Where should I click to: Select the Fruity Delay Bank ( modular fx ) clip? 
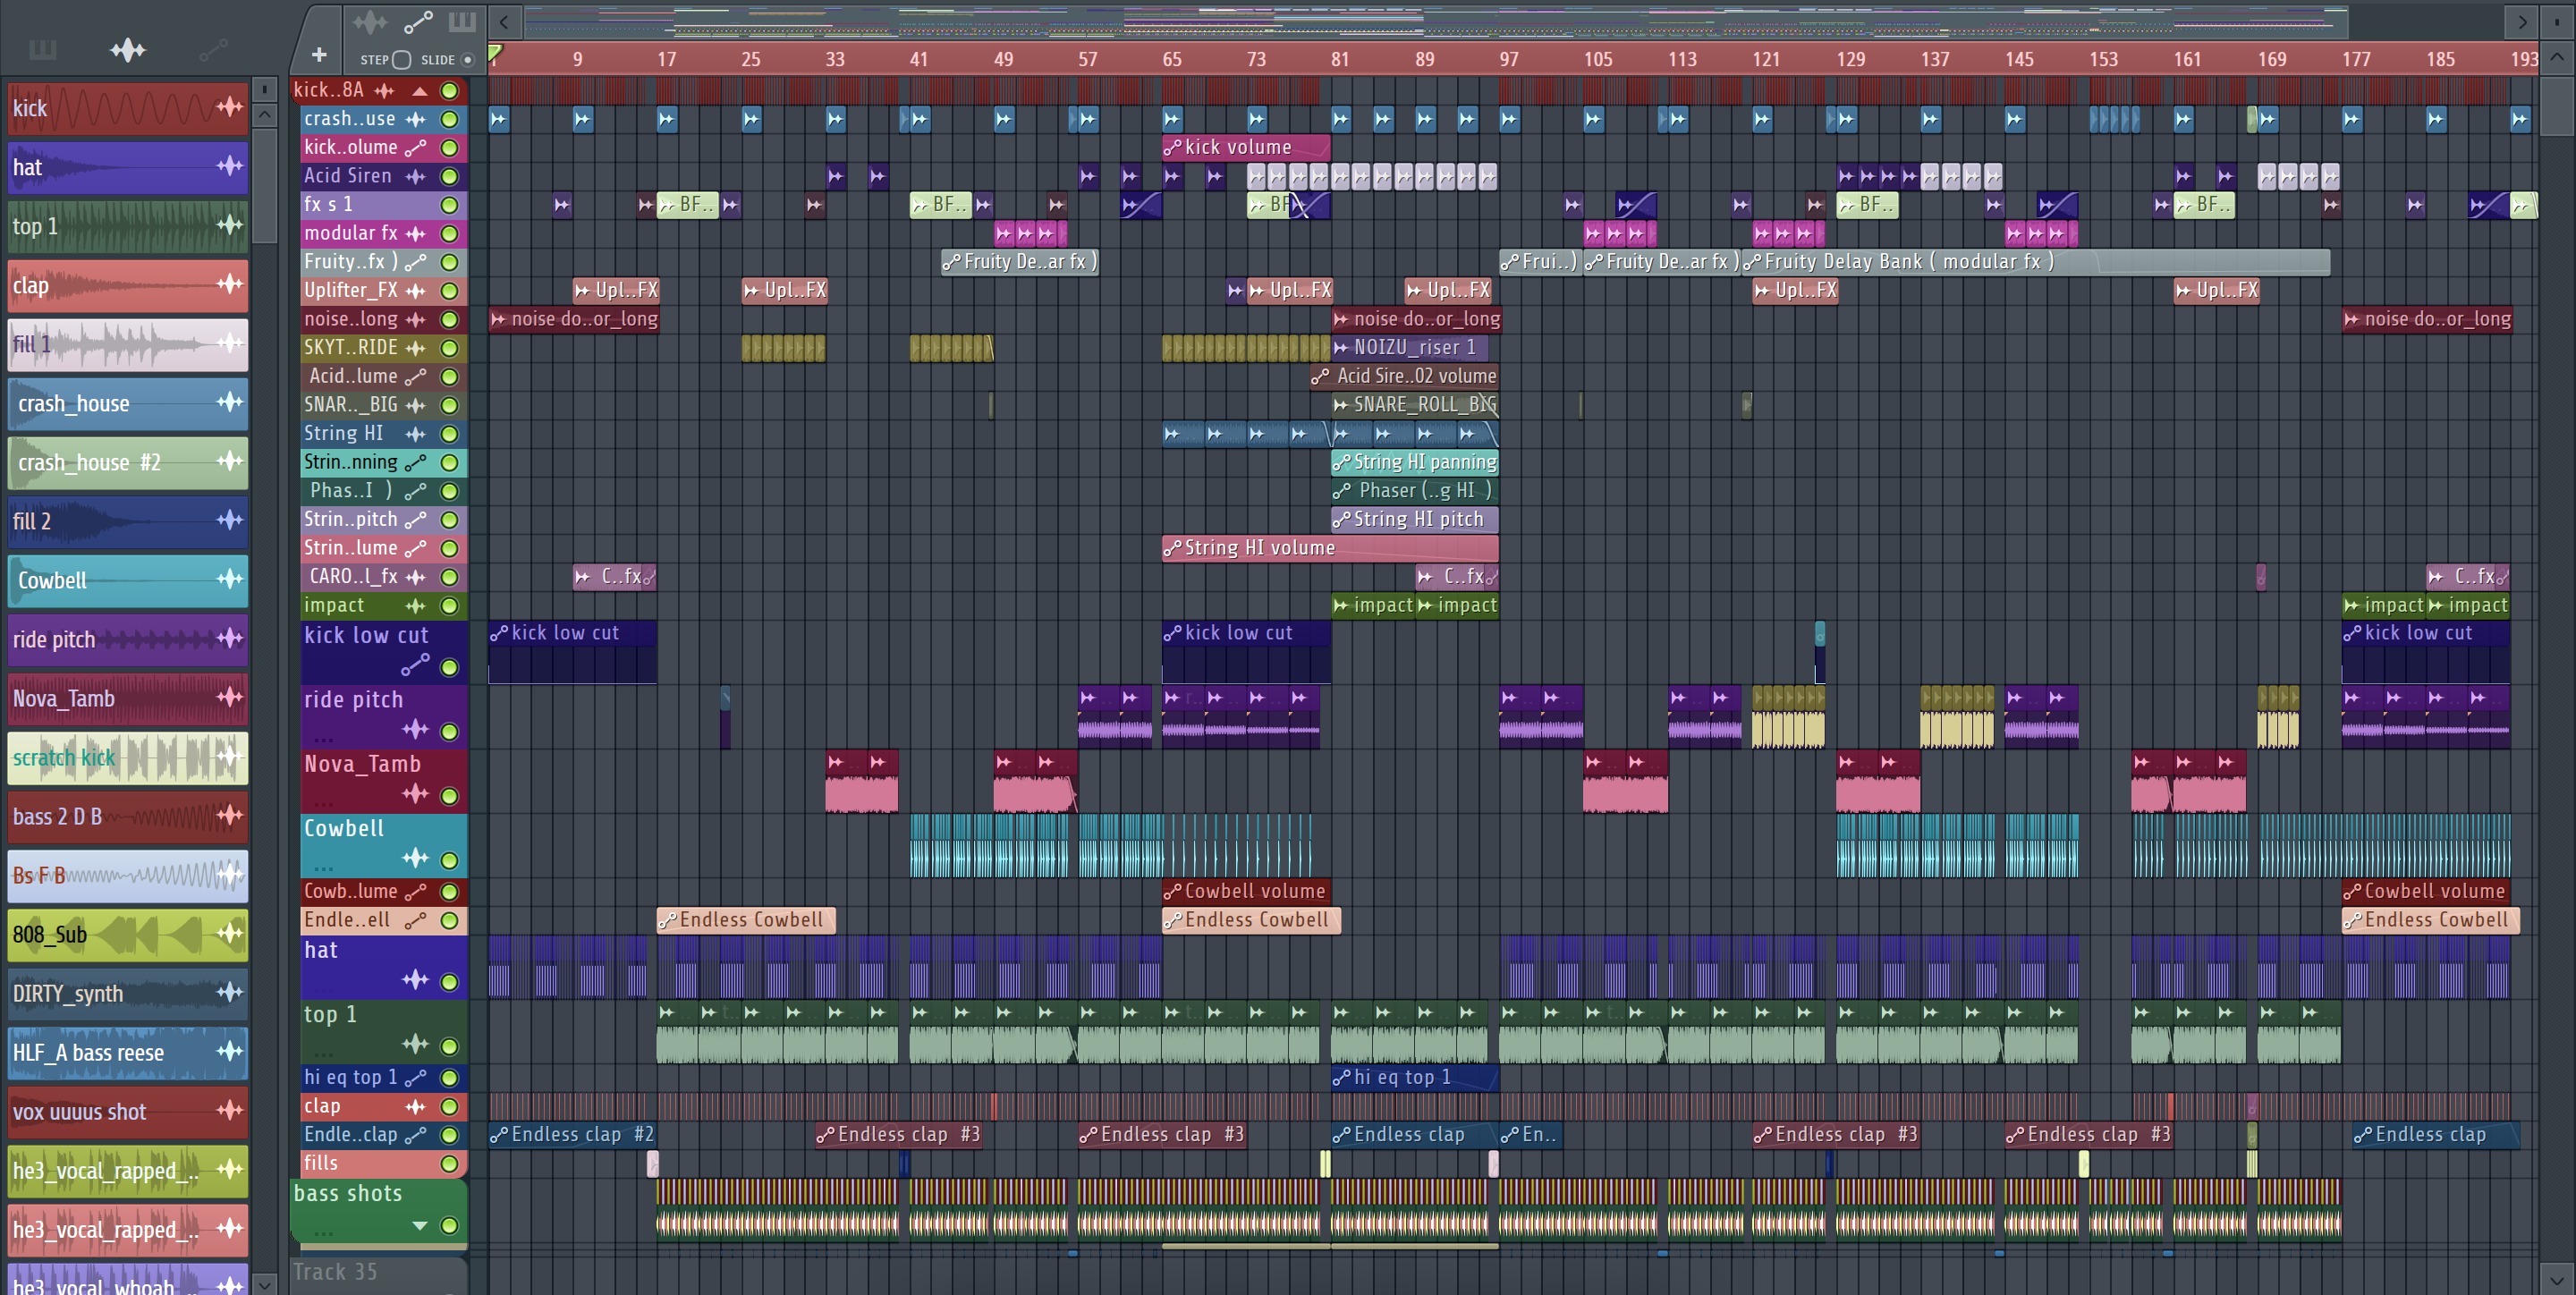[2035, 262]
